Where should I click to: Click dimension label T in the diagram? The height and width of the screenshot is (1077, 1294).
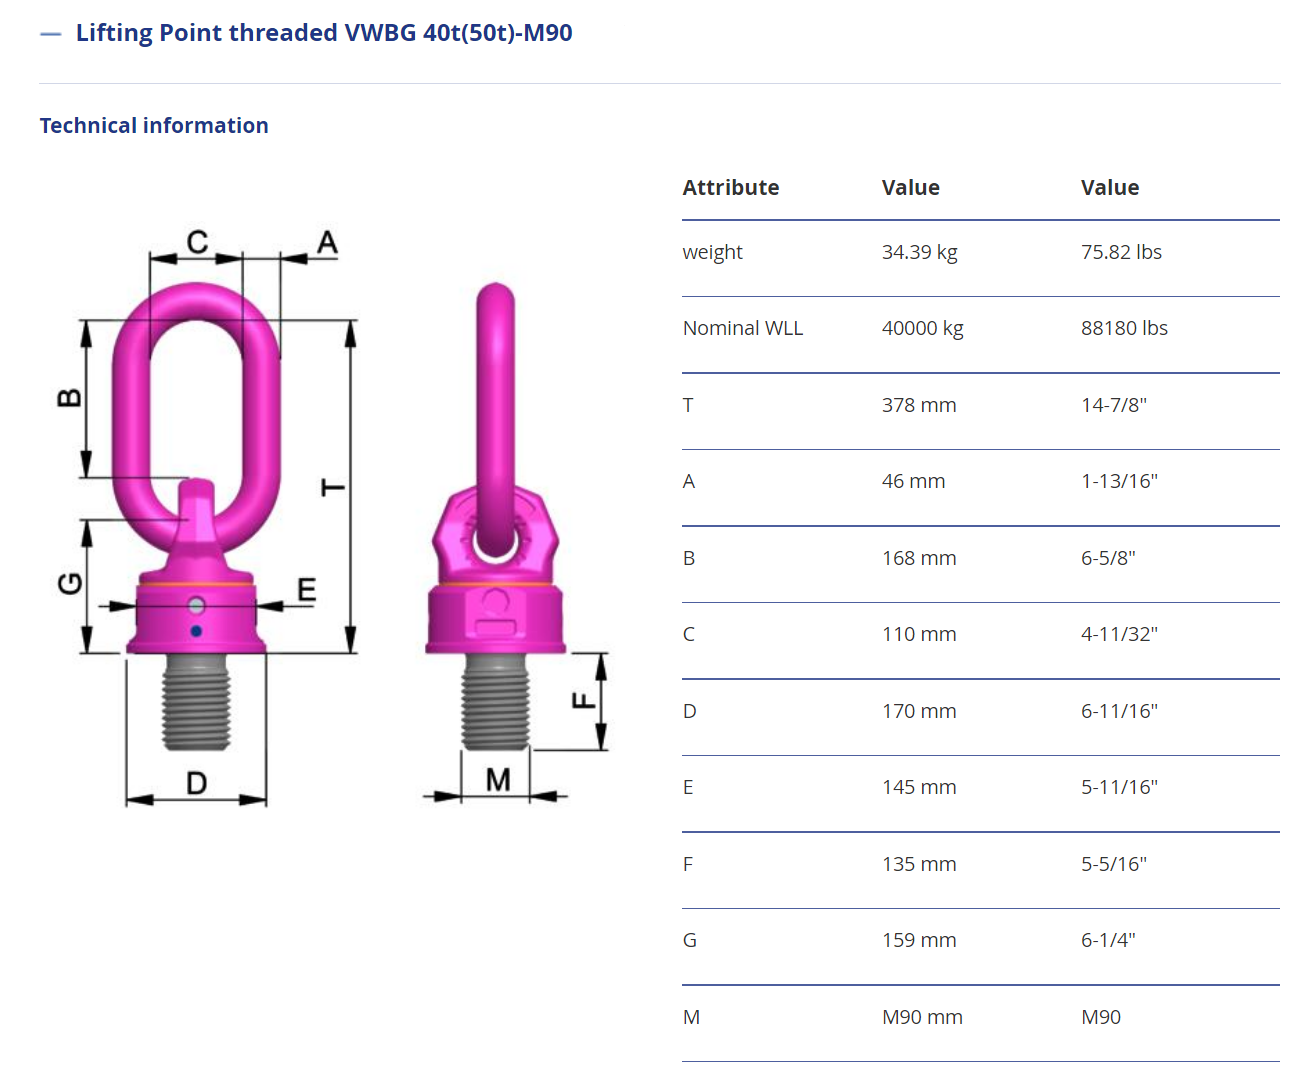pyautogui.click(x=333, y=488)
